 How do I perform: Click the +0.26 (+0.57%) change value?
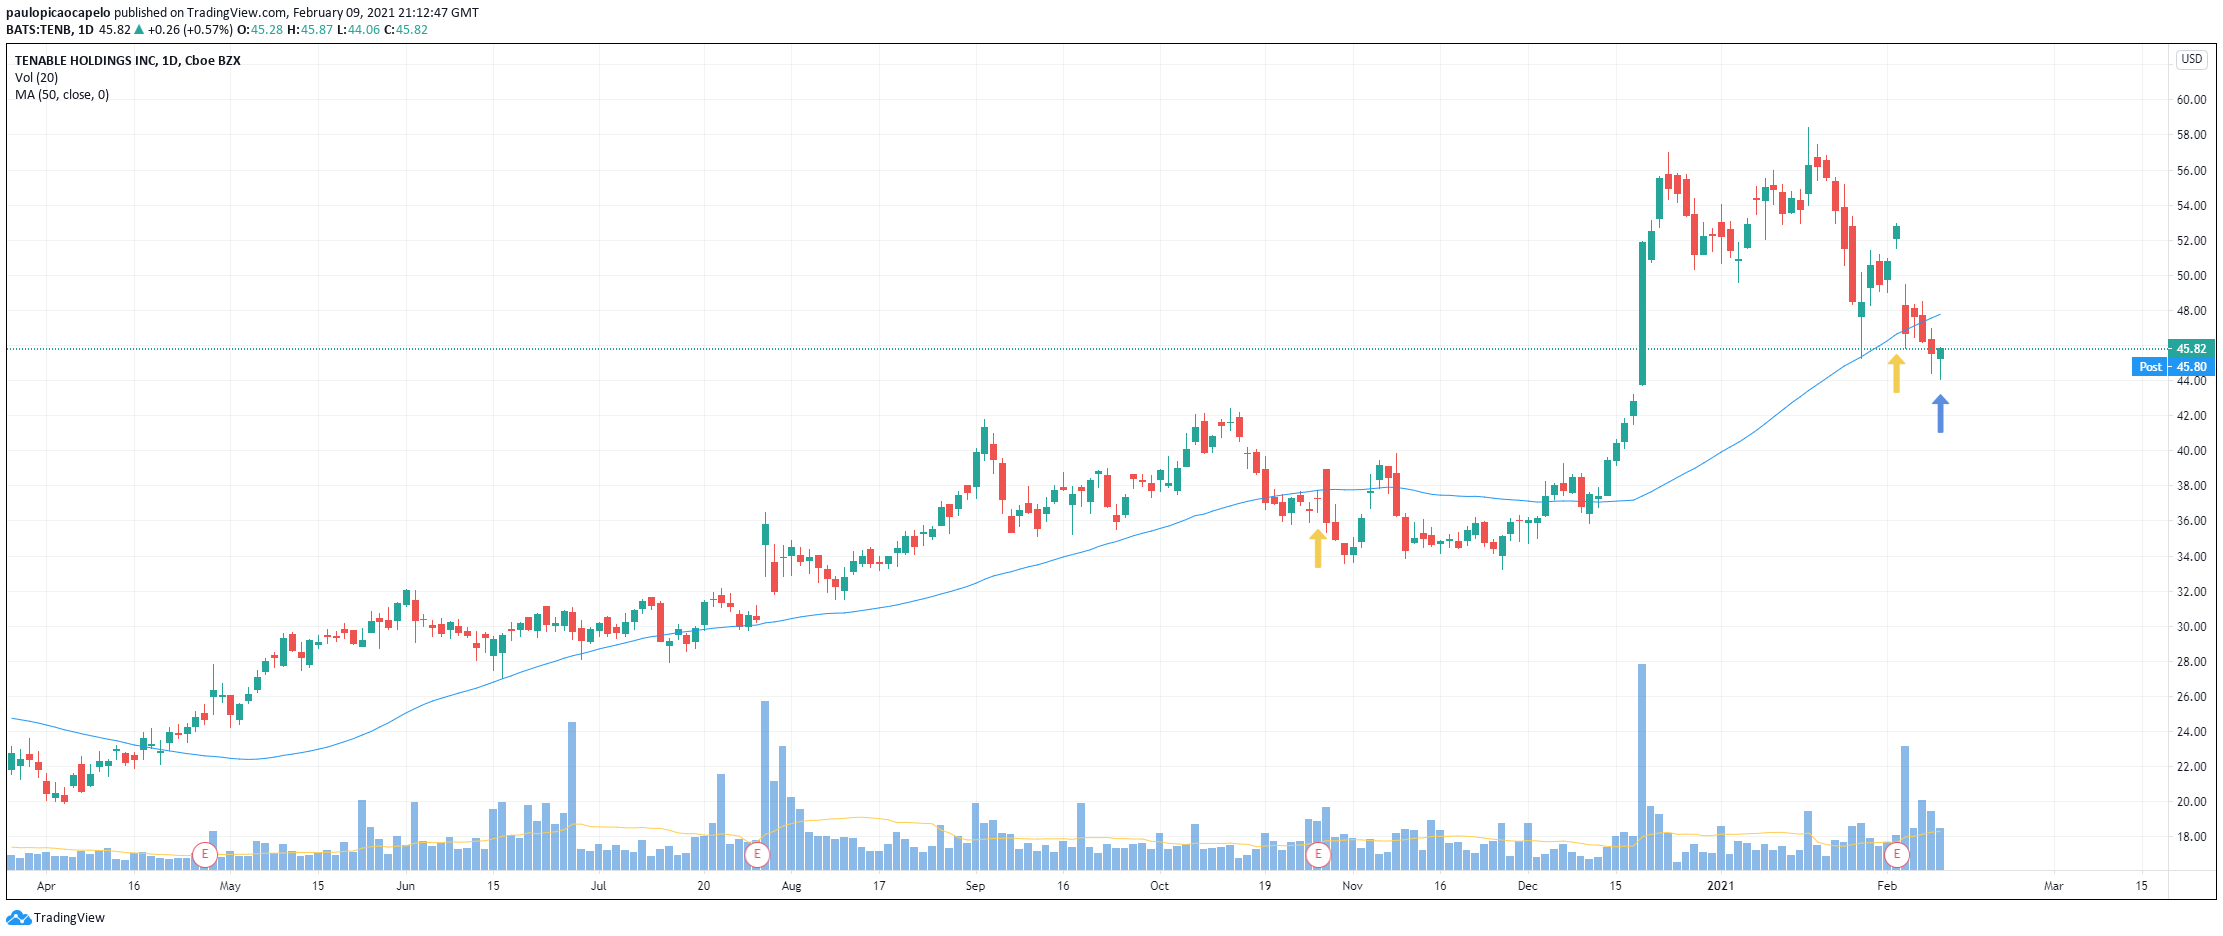[190, 30]
